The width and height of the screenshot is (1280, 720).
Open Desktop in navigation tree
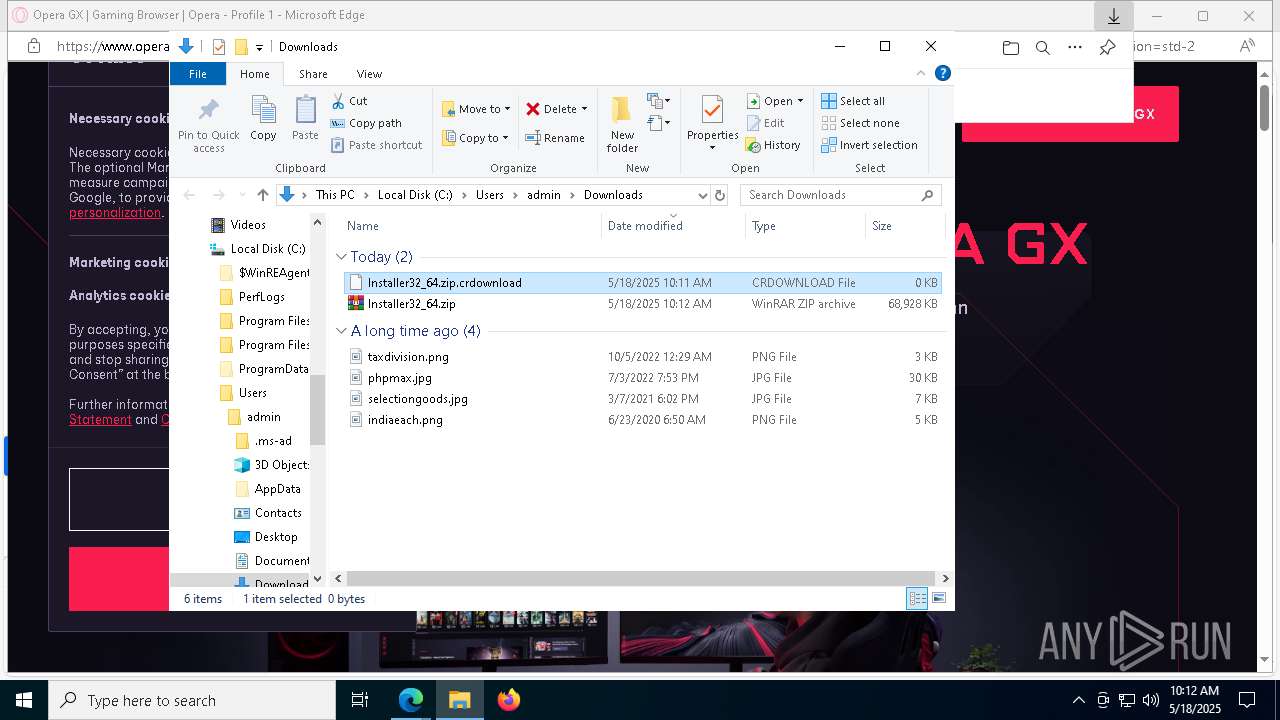tap(276, 537)
